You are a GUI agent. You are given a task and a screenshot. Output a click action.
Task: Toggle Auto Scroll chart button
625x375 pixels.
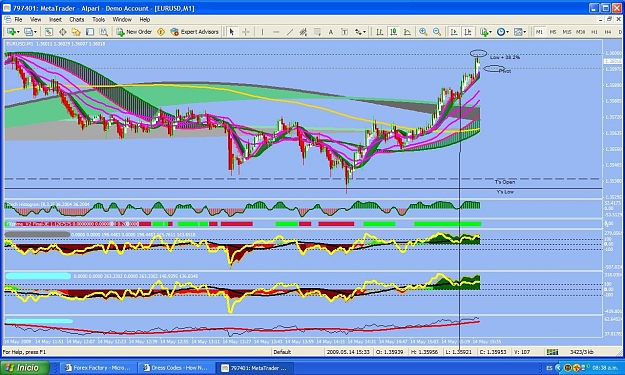point(454,32)
